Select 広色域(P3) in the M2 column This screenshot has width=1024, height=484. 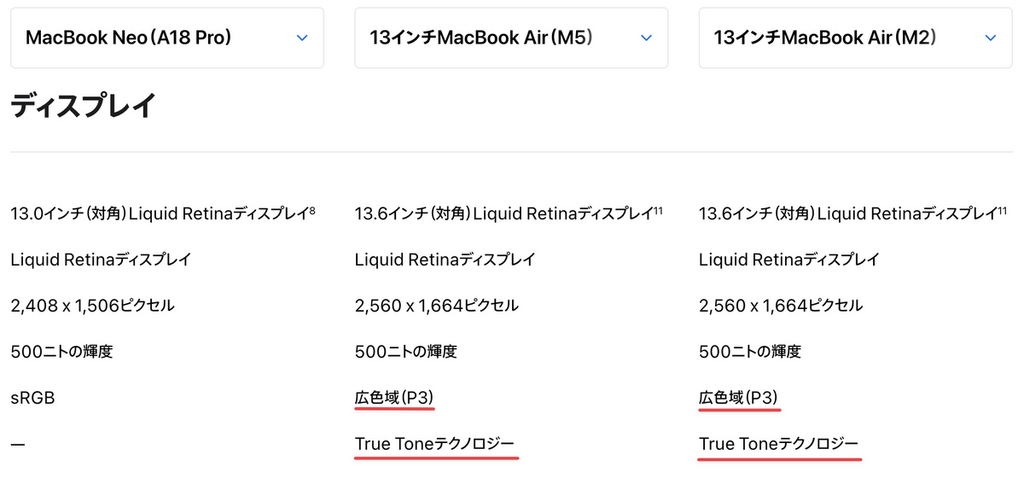(738, 398)
